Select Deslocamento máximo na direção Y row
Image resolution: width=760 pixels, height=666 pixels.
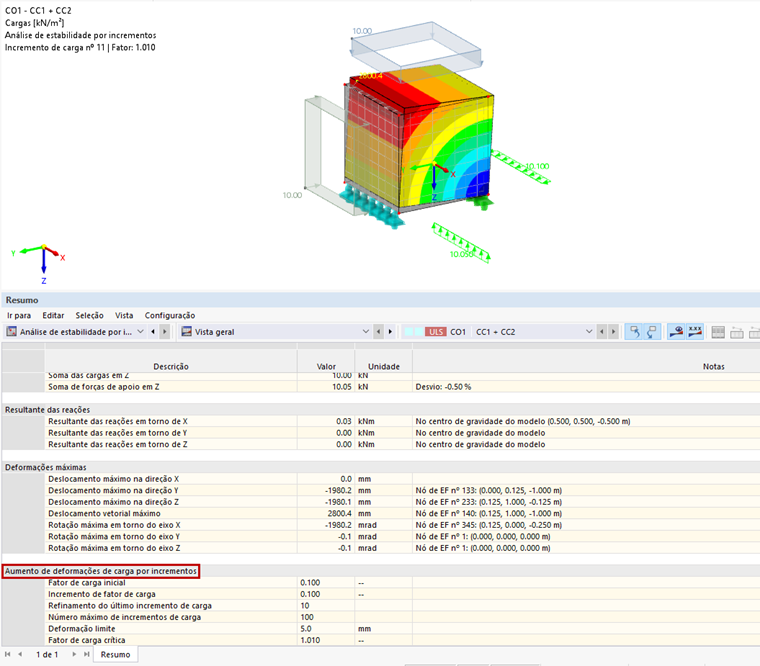380,491
